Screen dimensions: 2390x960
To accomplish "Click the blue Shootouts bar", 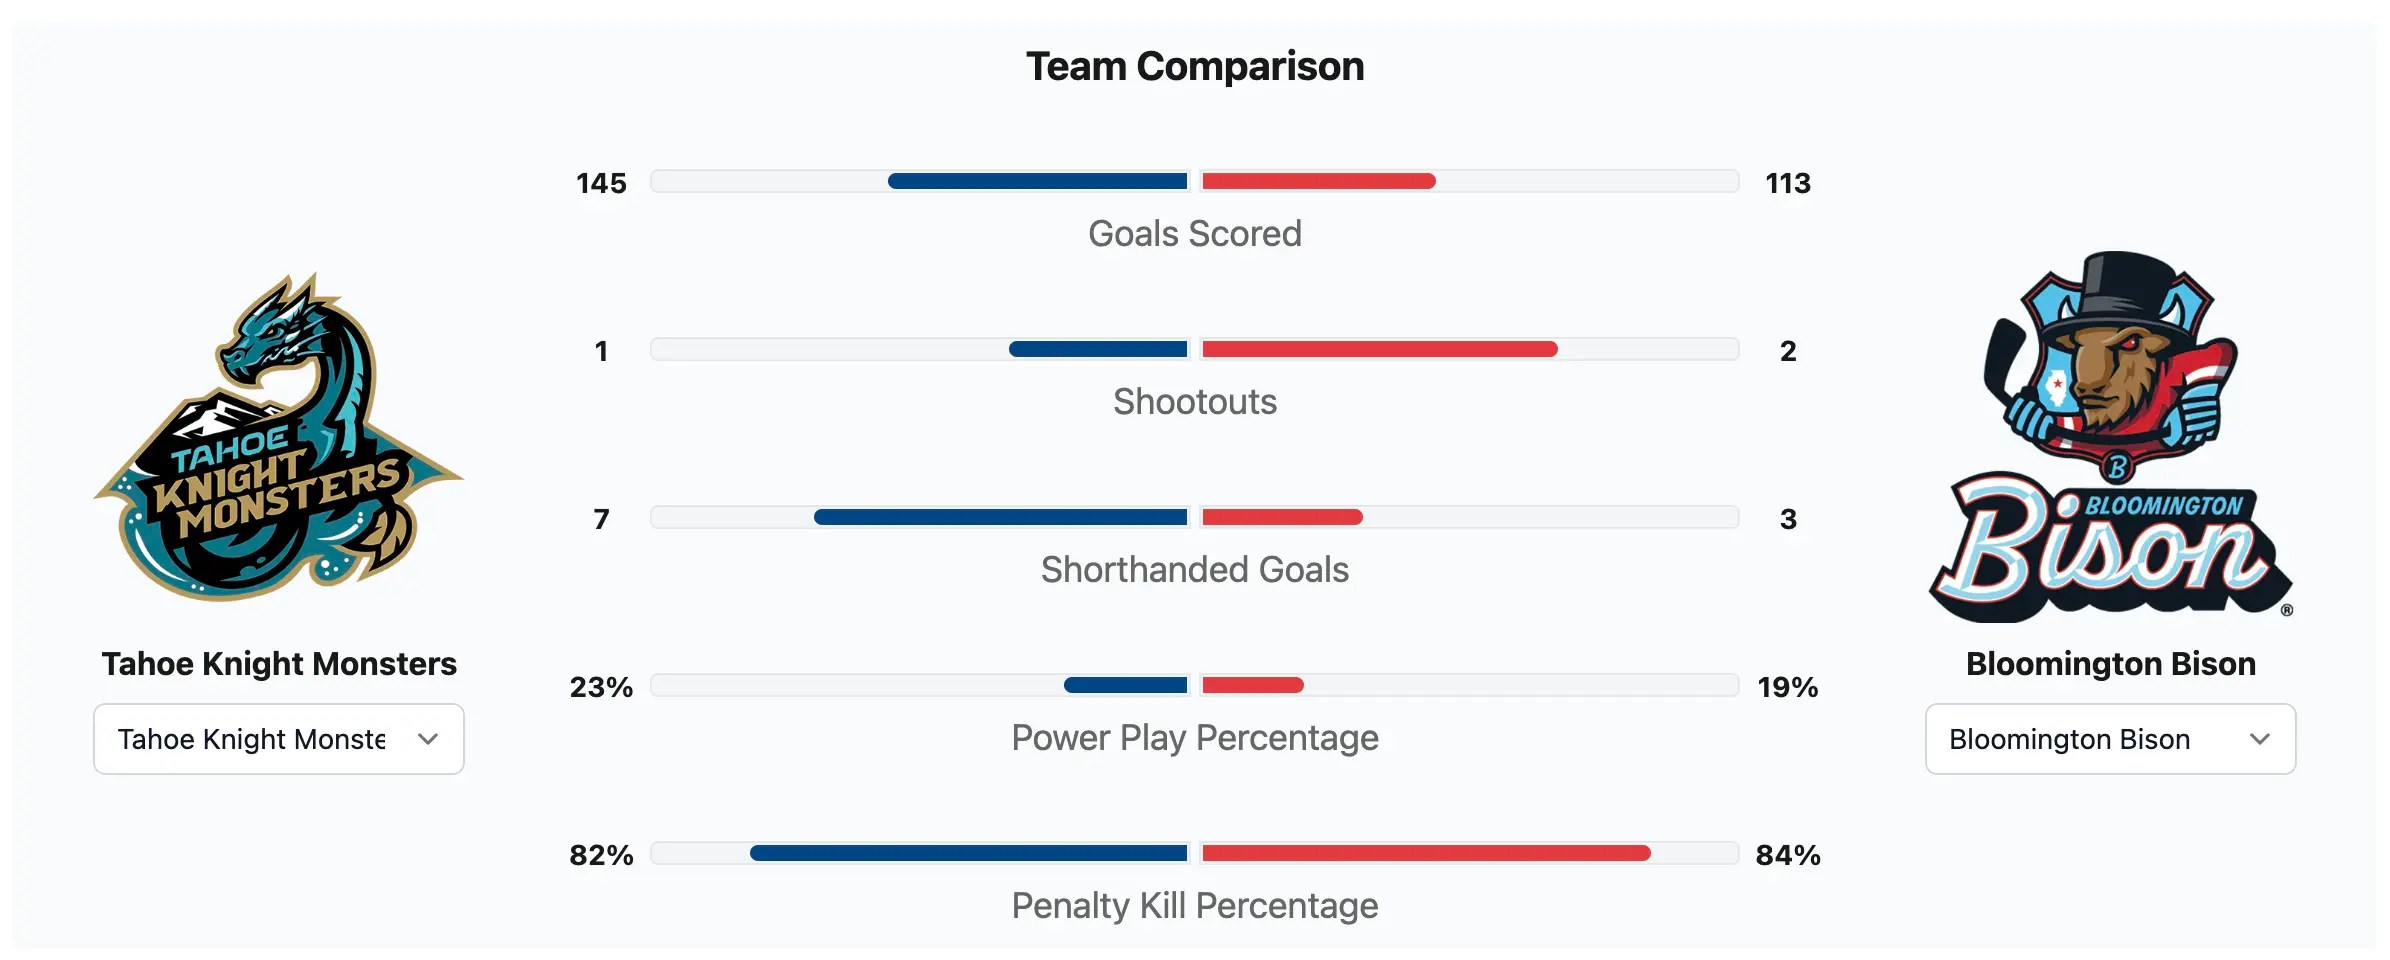I will (x=1098, y=349).
